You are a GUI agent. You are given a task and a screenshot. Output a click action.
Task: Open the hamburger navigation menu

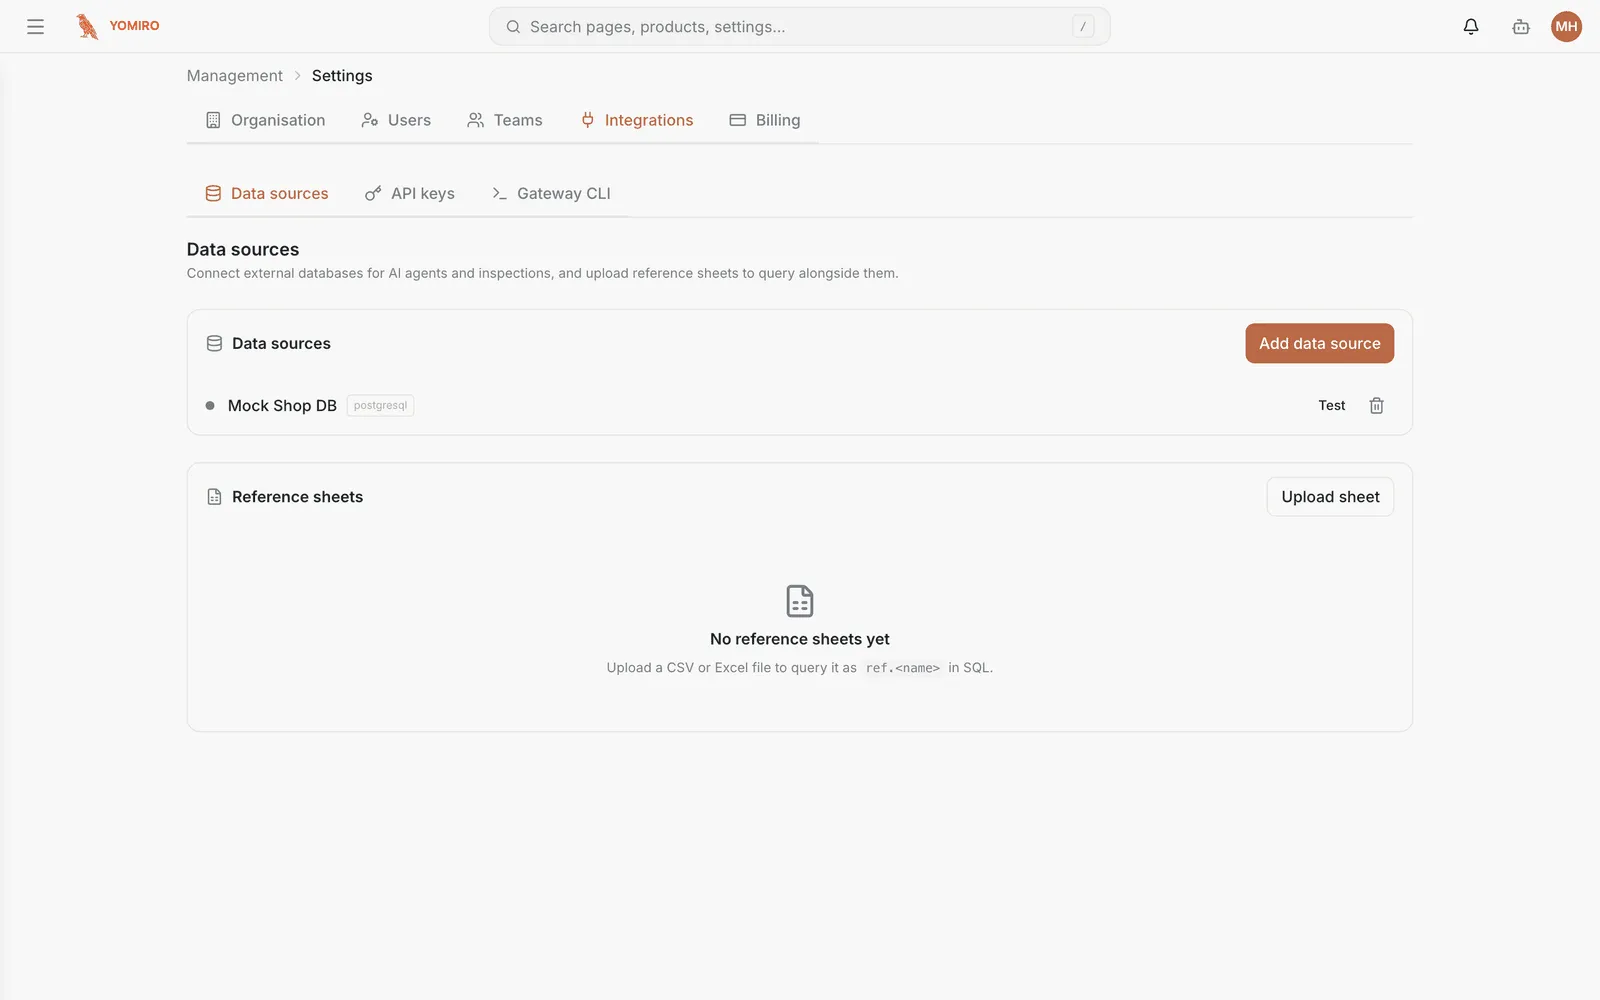(x=35, y=27)
